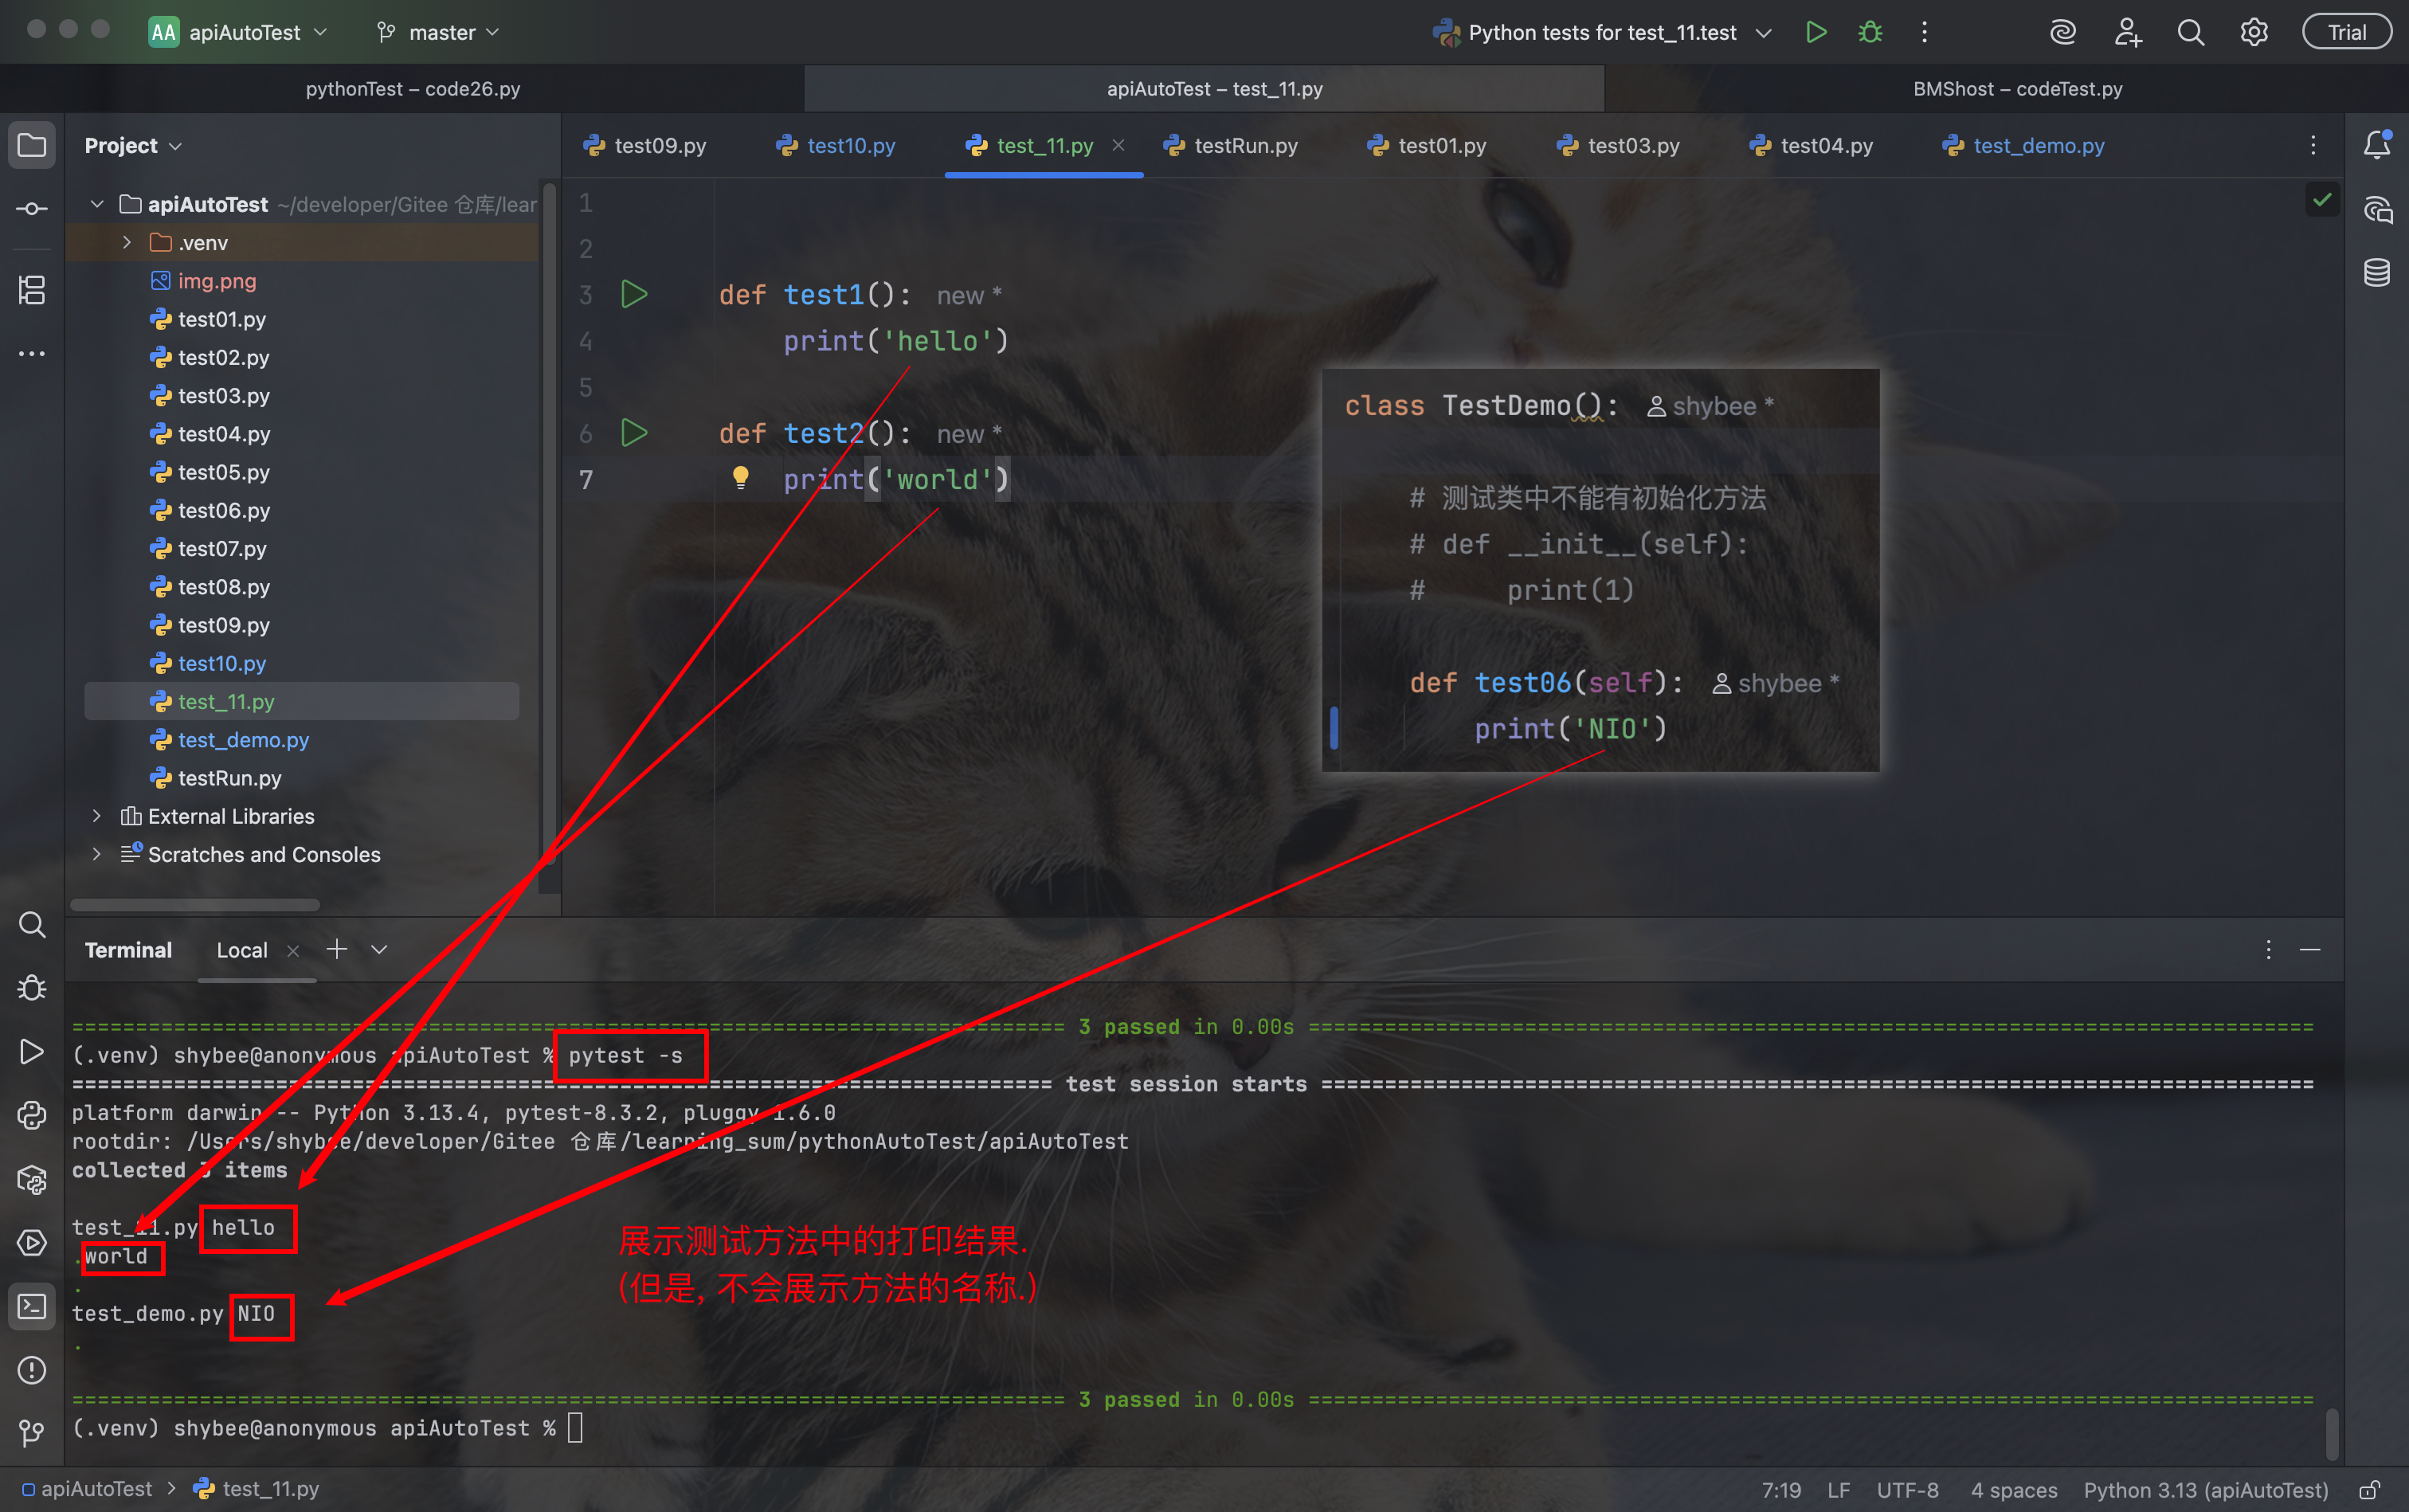Open the Python Packages tool window
The image size is (2409, 1512).
(x=32, y=1179)
